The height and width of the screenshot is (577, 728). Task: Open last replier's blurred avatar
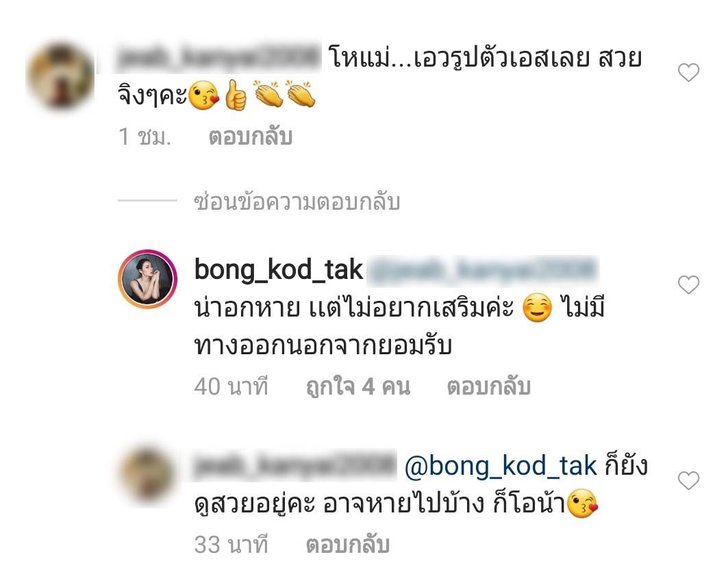(148, 474)
